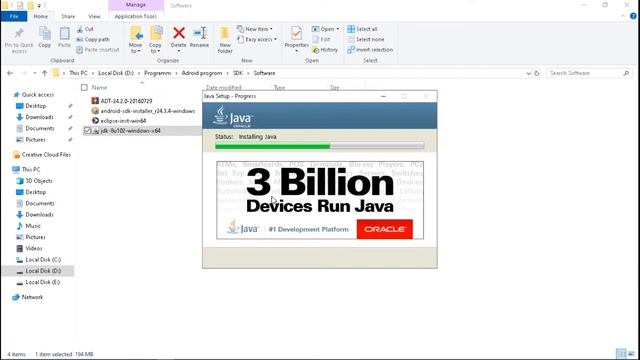Click Programm in address bar
The width and height of the screenshot is (640, 360).
pyautogui.click(x=158, y=73)
